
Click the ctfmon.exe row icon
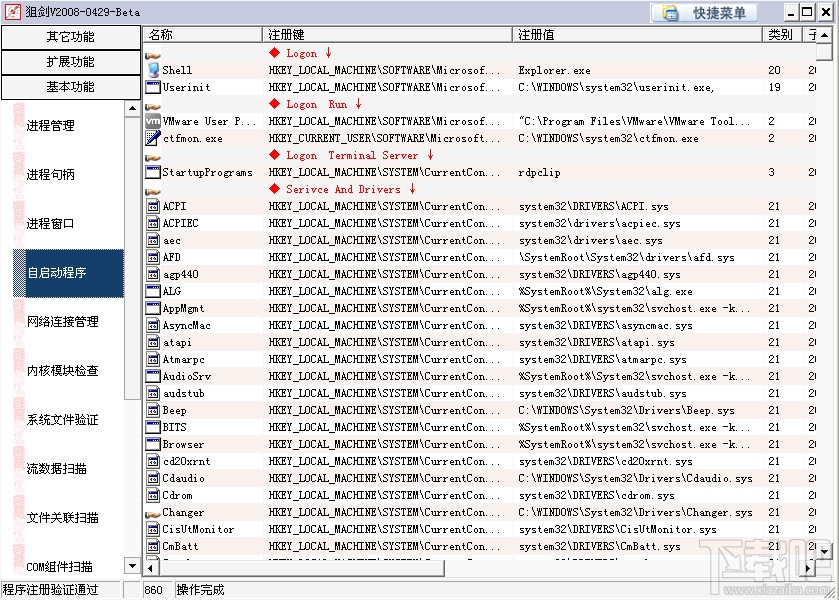[x=153, y=138]
